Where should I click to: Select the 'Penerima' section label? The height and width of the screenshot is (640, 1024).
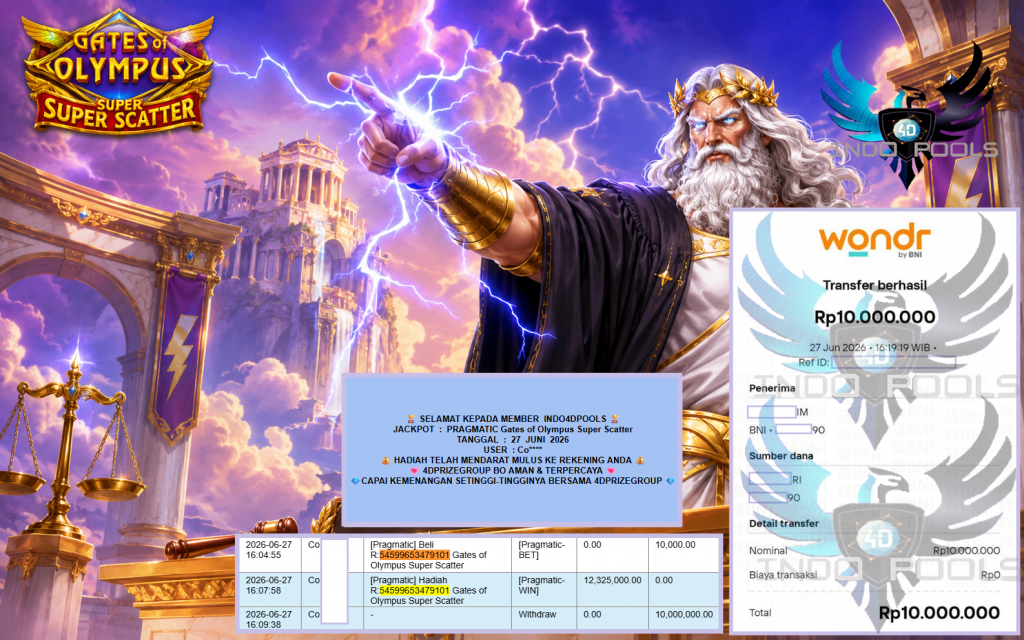772,388
